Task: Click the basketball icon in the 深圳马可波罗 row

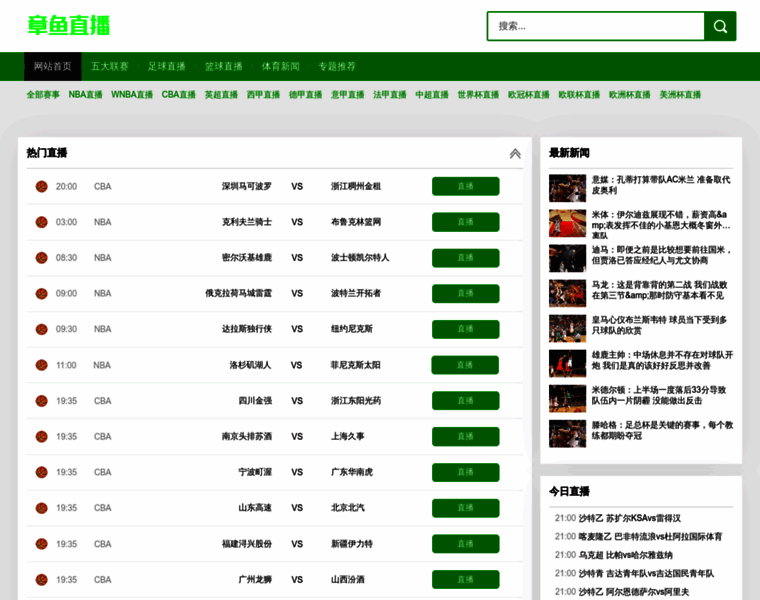Action: coord(42,186)
